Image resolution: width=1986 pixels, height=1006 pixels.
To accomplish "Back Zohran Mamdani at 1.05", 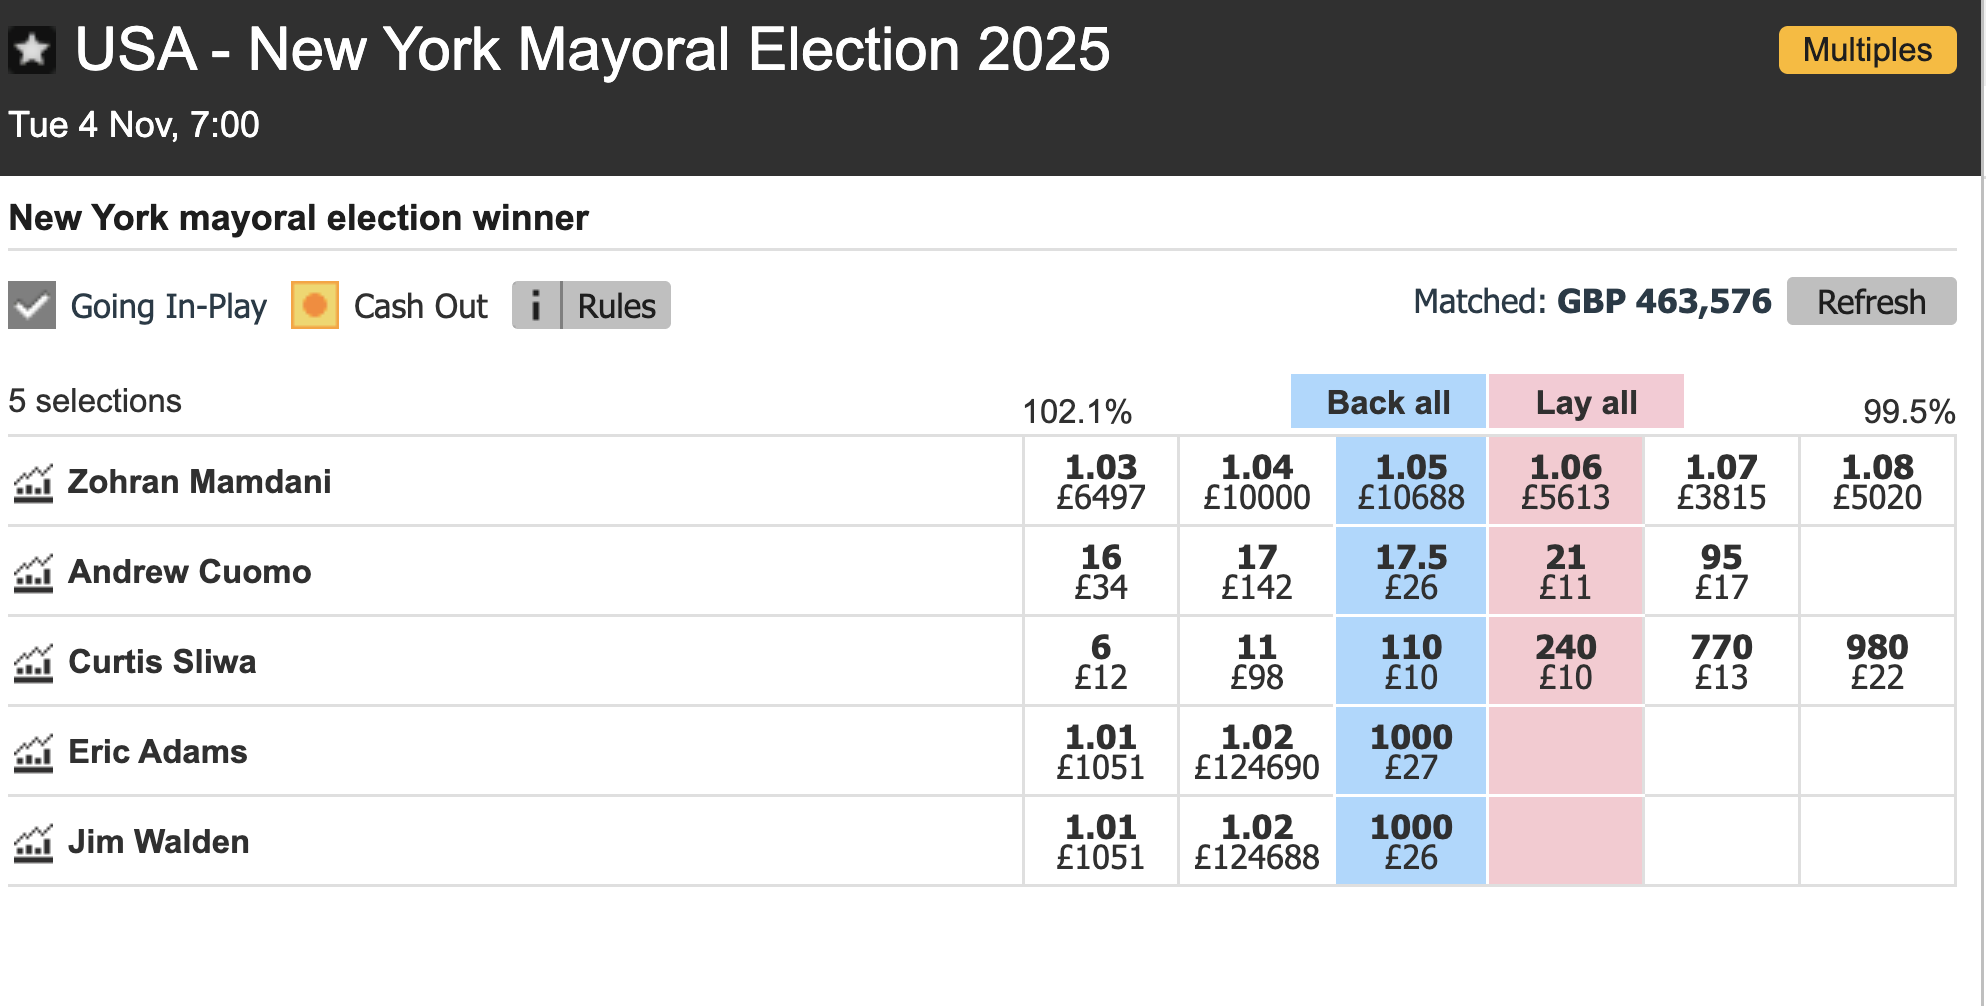I will point(1410,481).
